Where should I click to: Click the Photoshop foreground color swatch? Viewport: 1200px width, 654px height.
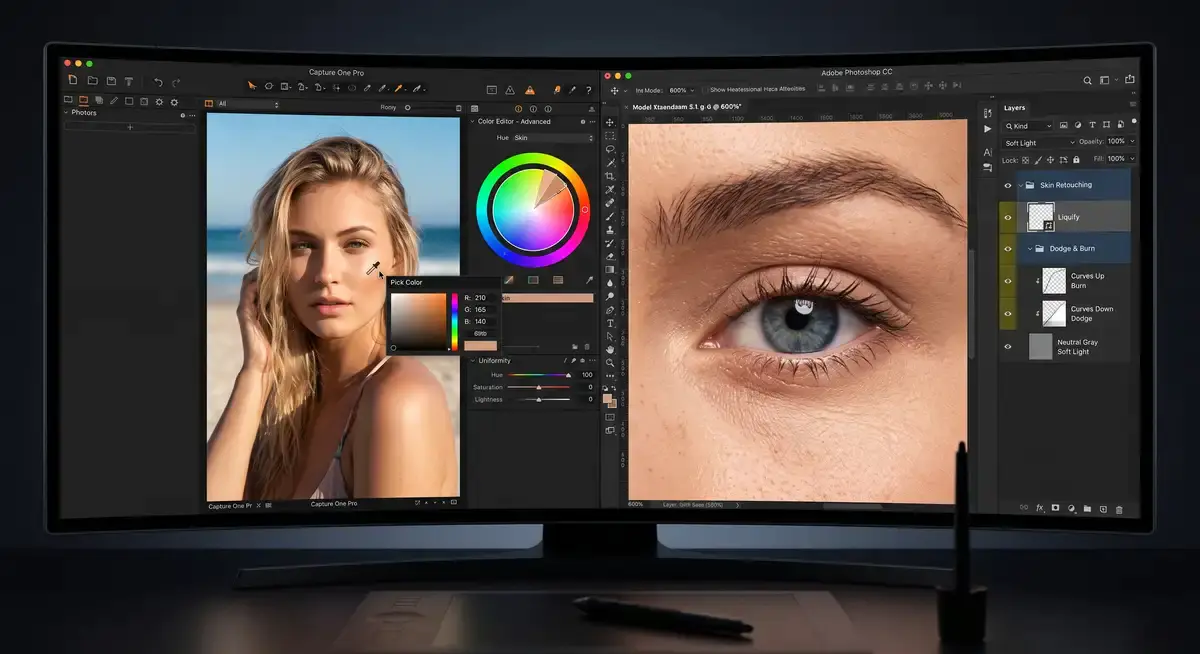pos(607,398)
